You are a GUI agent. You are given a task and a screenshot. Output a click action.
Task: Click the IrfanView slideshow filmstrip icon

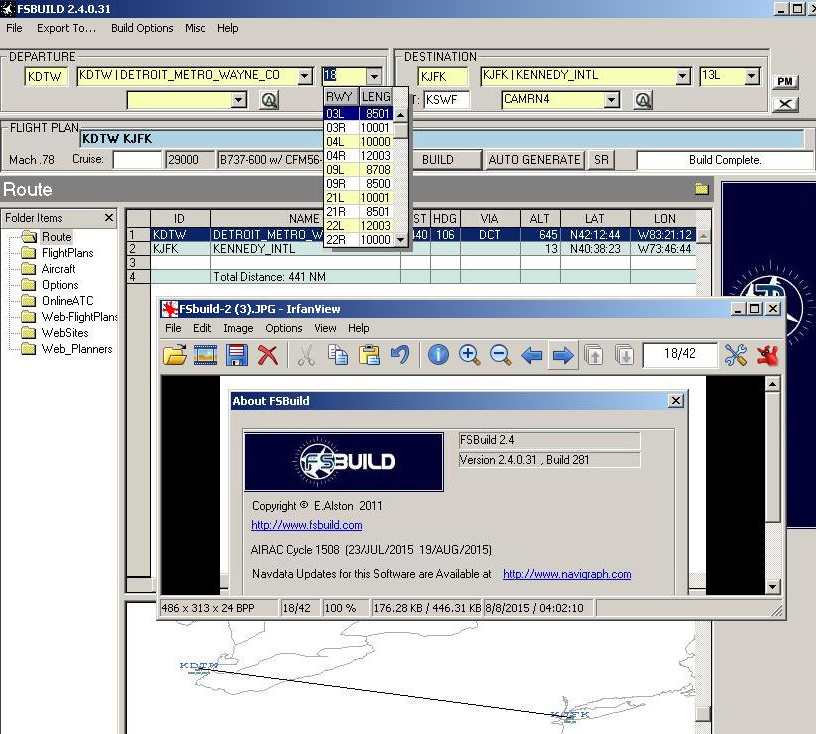(206, 355)
